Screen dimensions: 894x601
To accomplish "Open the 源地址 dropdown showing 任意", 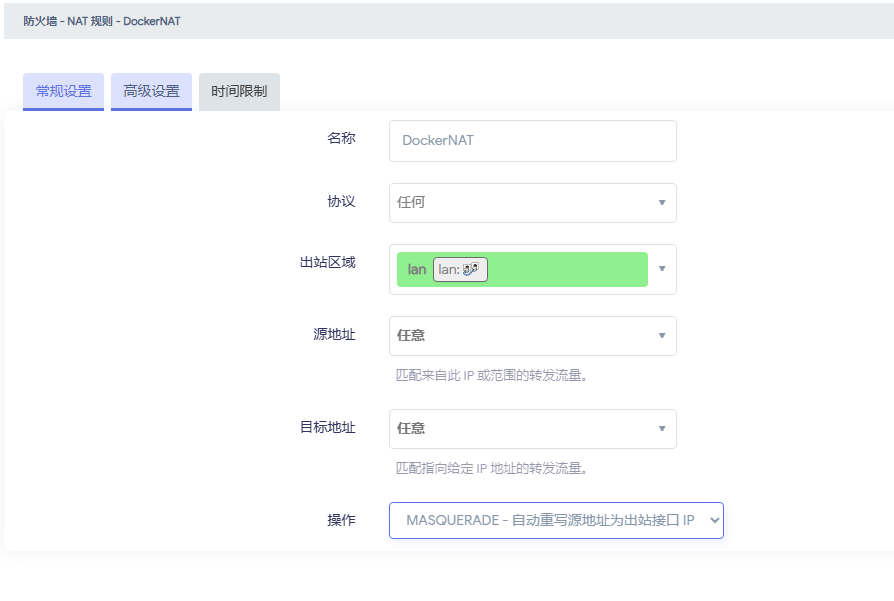I will click(x=533, y=336).
